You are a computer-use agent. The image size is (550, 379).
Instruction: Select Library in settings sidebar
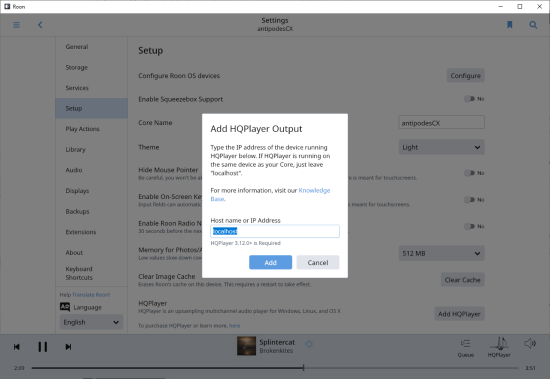point(91,149)
